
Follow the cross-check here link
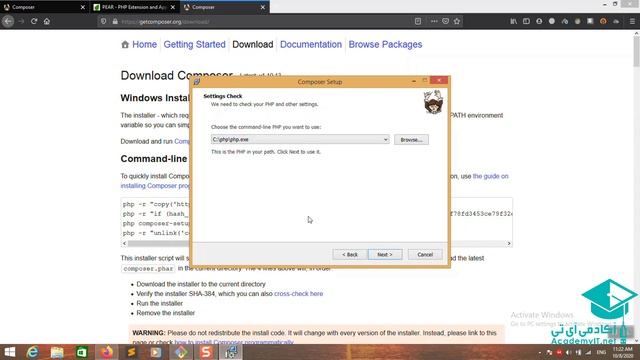298,293
